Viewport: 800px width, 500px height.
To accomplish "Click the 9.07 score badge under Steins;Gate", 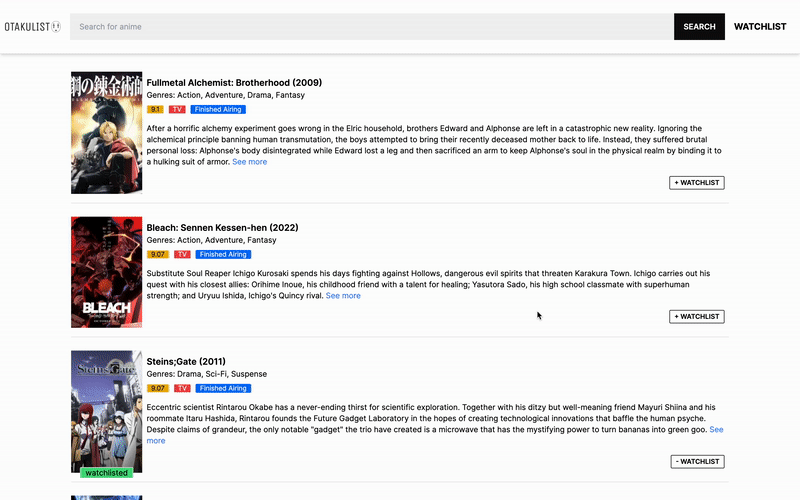I will [x=158, y=388].
